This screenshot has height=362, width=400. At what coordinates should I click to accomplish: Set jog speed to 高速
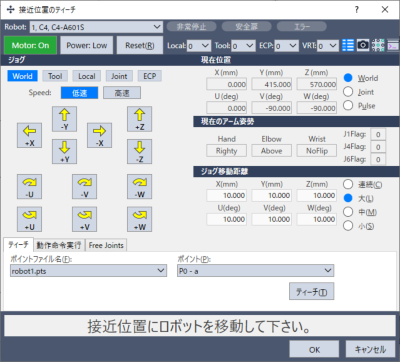pyautogui.click(x=122, y=93)
